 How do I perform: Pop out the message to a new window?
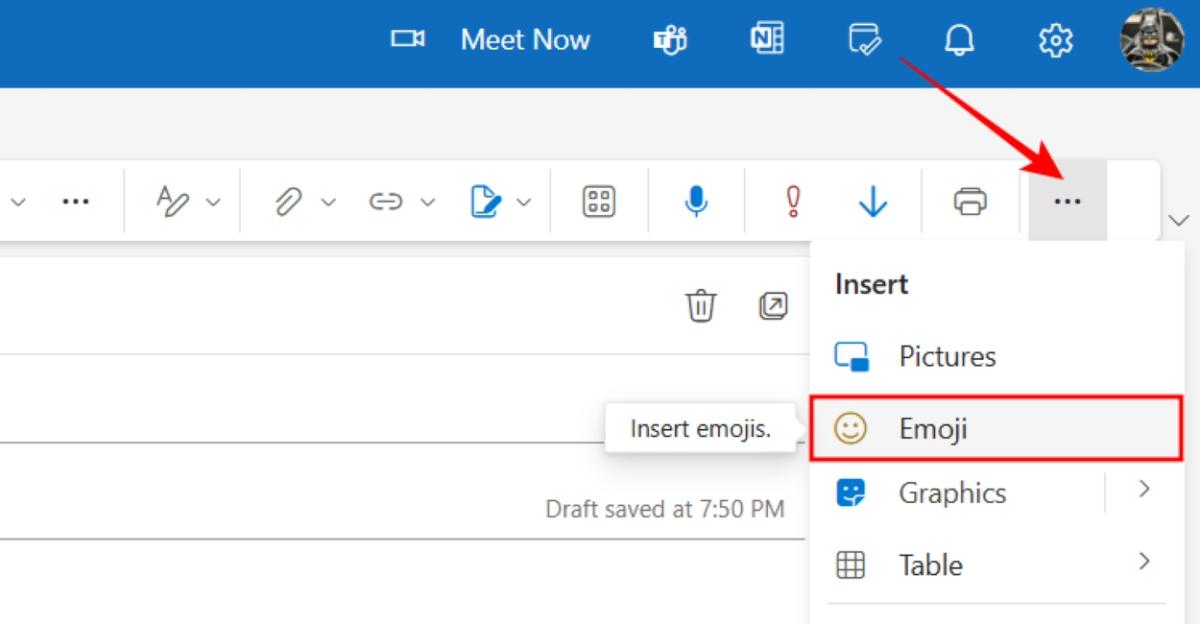click(x=772, y=306)
